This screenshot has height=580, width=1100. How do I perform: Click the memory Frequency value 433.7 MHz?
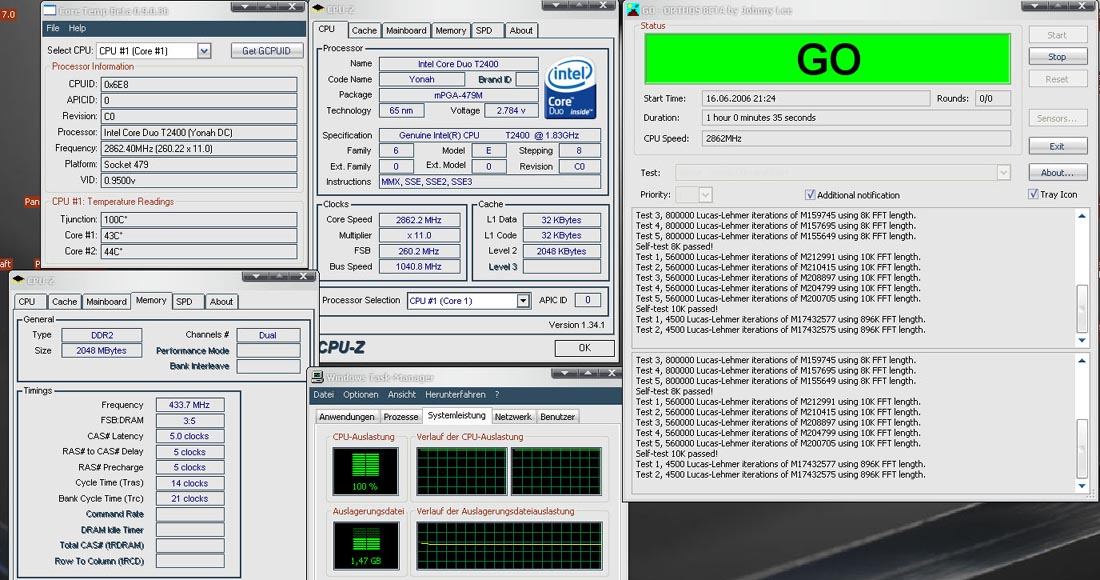189,405
